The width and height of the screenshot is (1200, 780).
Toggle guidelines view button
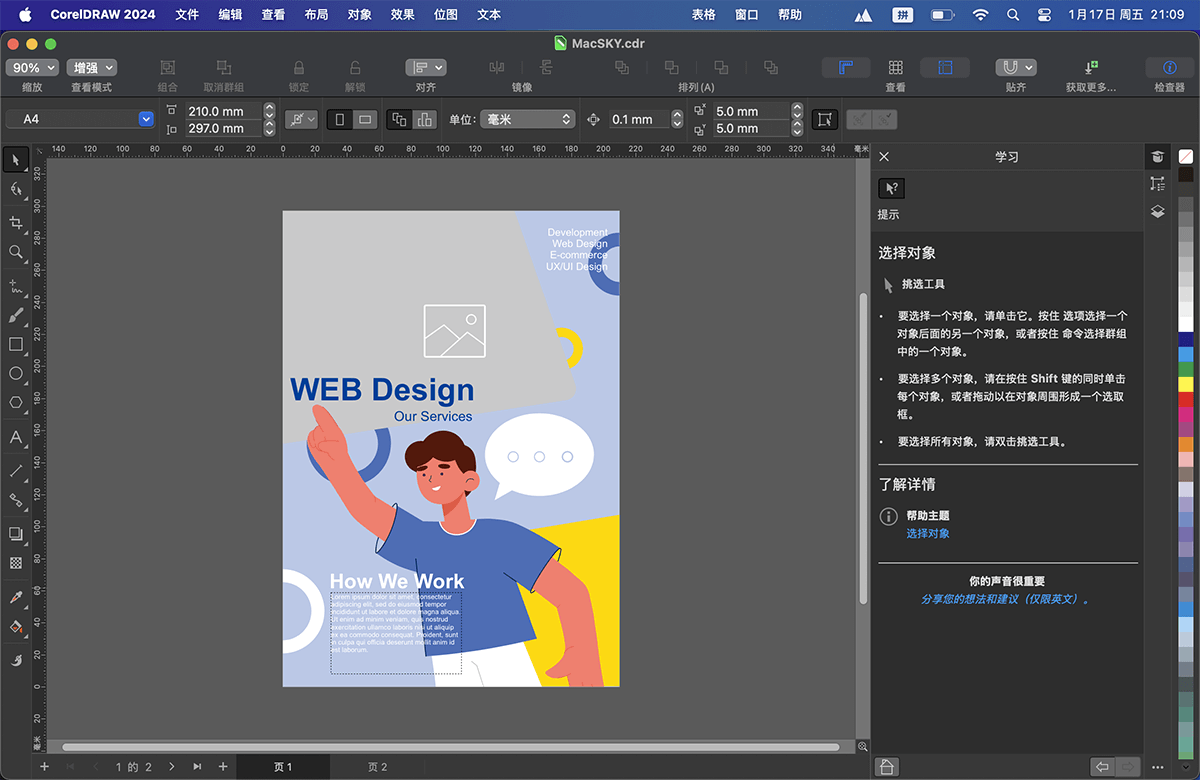coord(945,68)
